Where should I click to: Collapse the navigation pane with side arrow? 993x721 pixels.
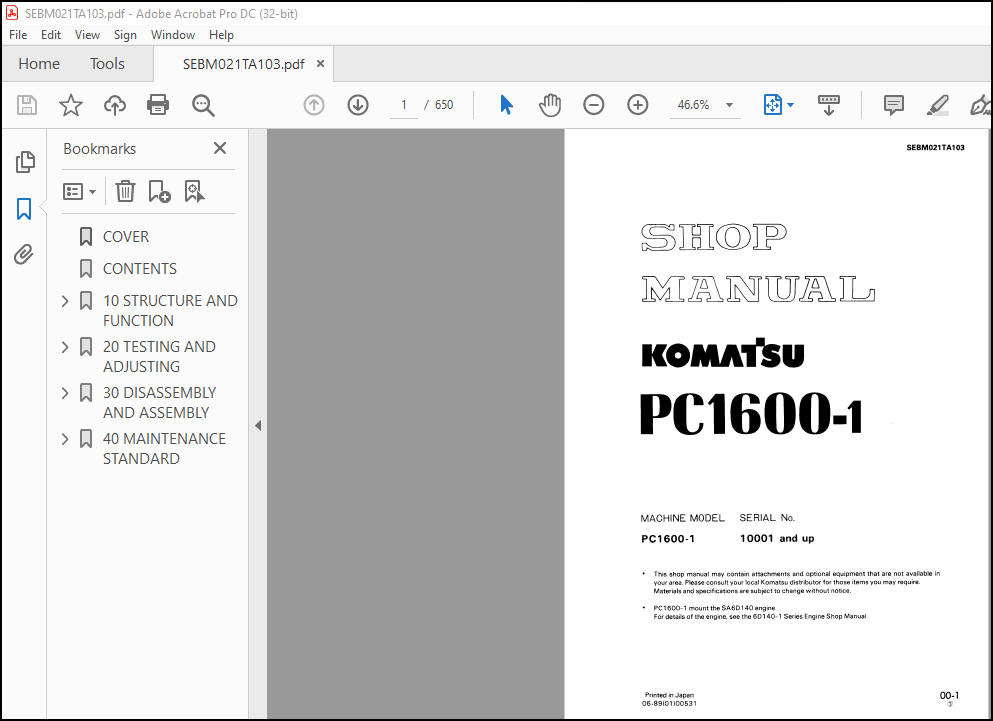tap(258, 426)
